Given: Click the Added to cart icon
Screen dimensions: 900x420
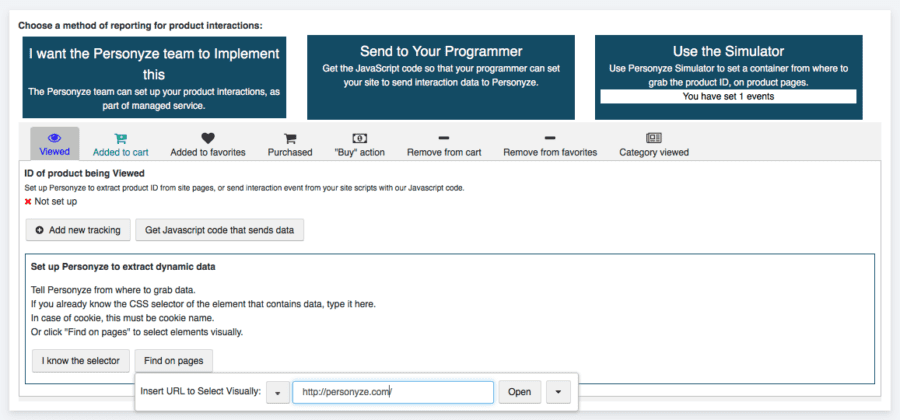Looking at the screenshot, I should pos(120,138).
